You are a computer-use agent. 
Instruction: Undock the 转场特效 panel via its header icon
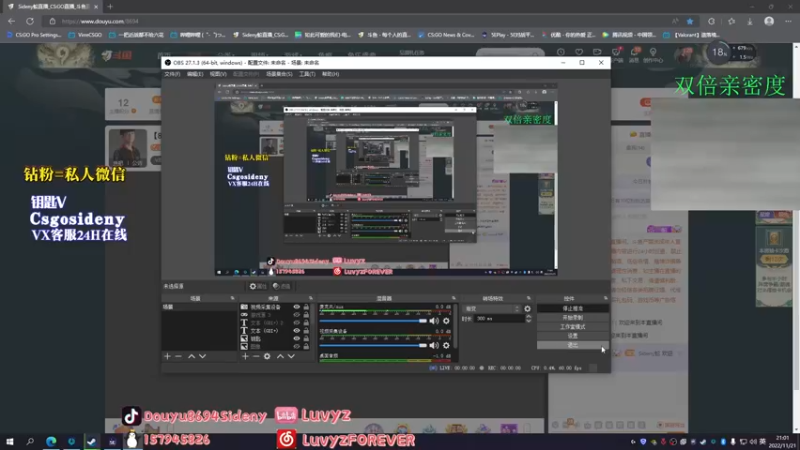point(529,298)
